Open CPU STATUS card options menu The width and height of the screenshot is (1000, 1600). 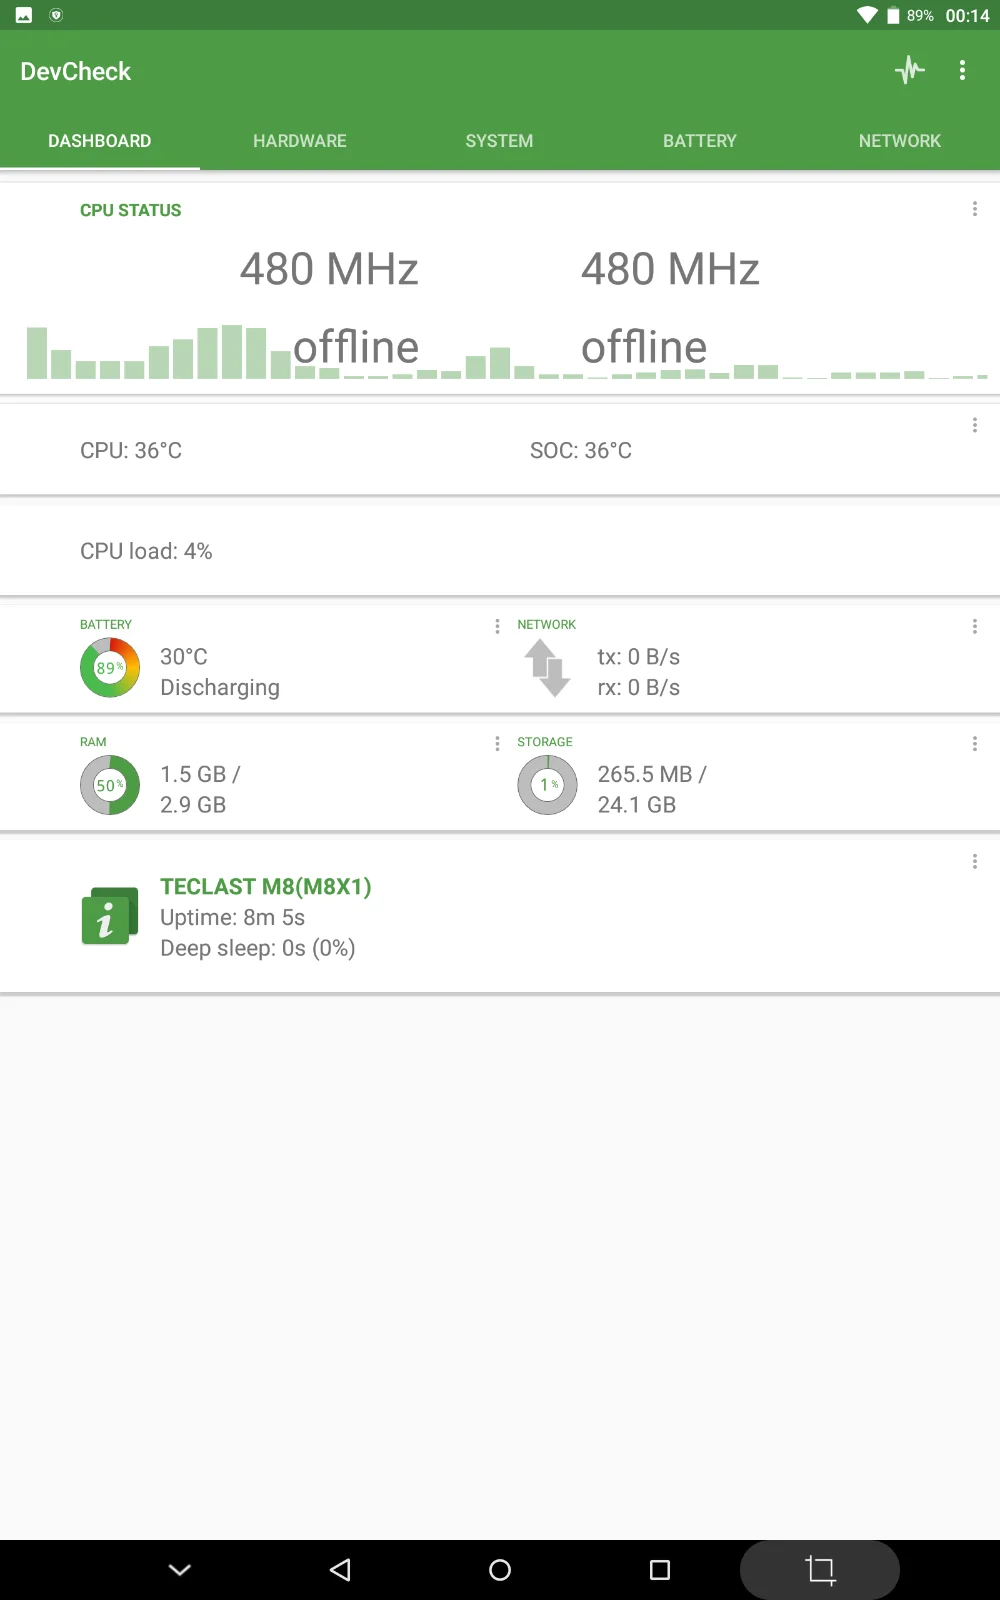click(975, 209)
